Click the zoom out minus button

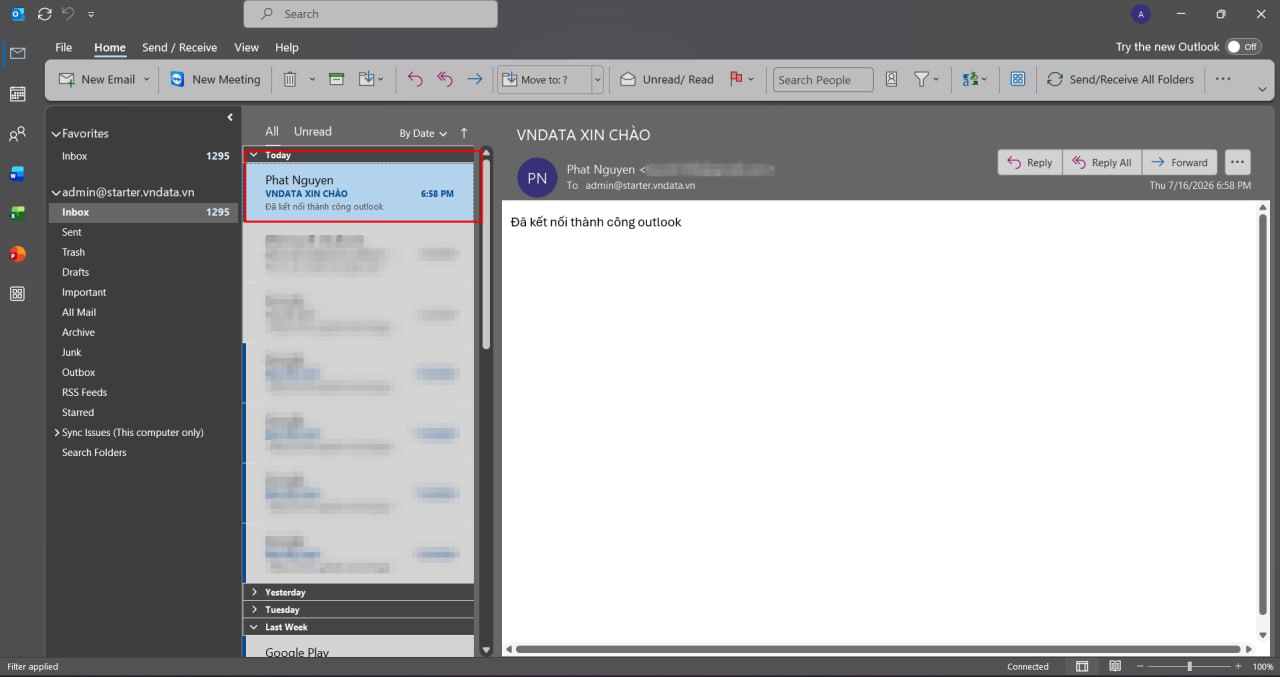pos(1139,667)
